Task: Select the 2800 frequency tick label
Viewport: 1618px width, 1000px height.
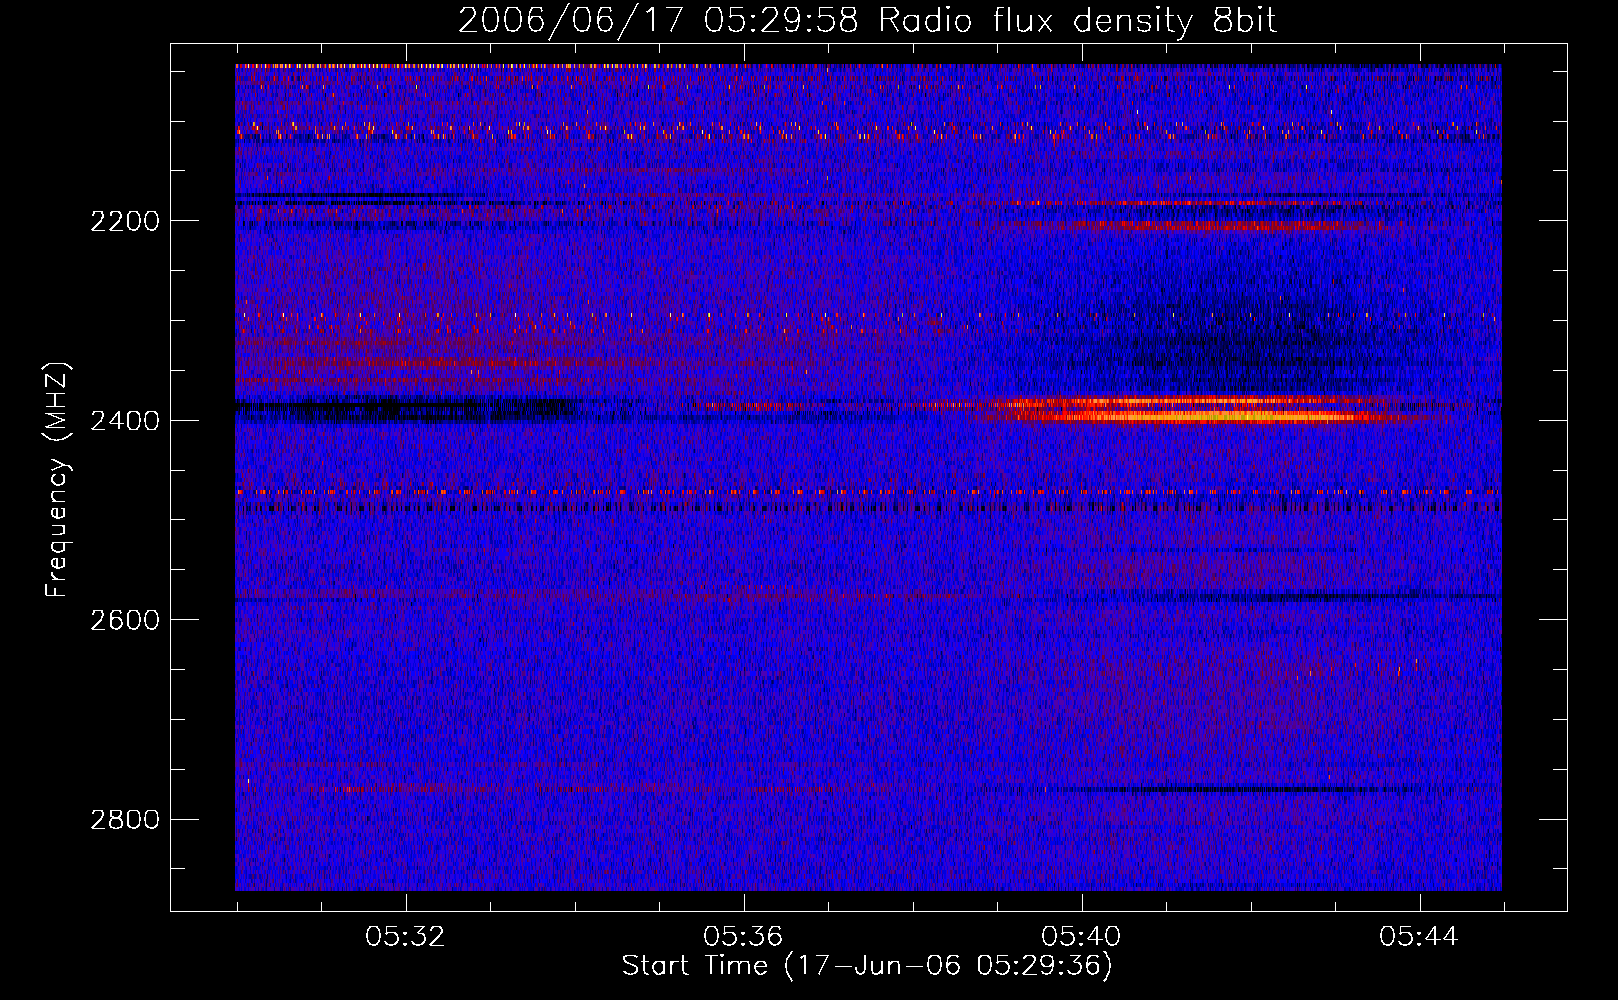Action: [x=125, y=820]
